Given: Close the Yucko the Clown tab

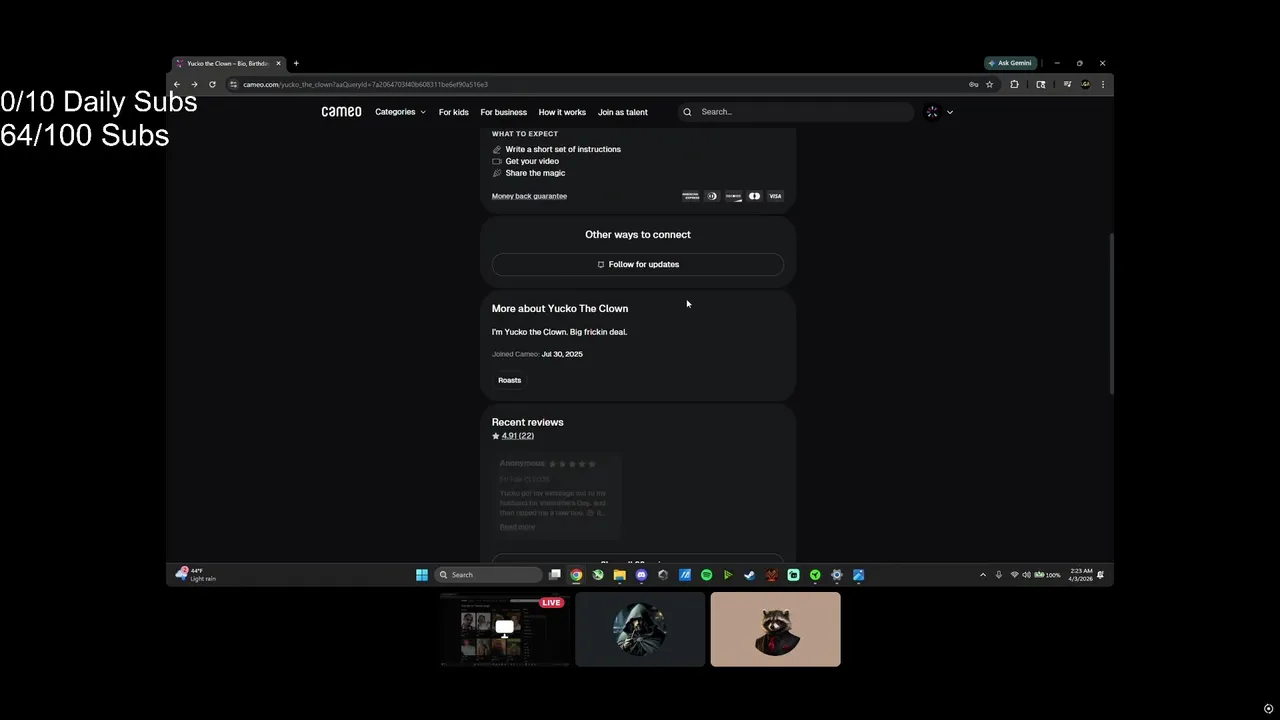Looking at the screenshot, I should pyautogui.click(x=279, y=63).
